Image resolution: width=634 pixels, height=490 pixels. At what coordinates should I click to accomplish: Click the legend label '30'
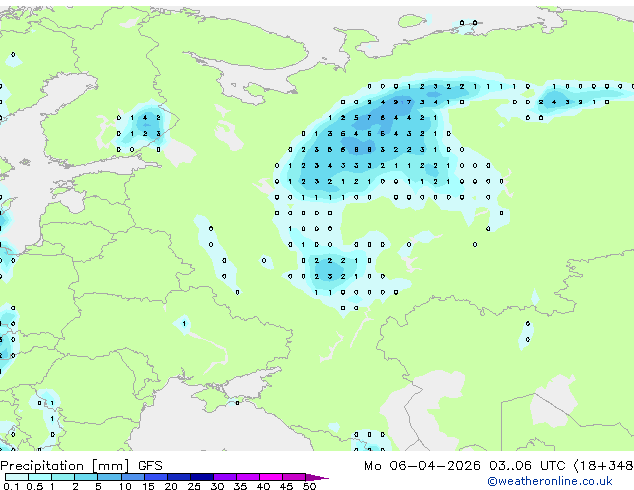[217, 486]
